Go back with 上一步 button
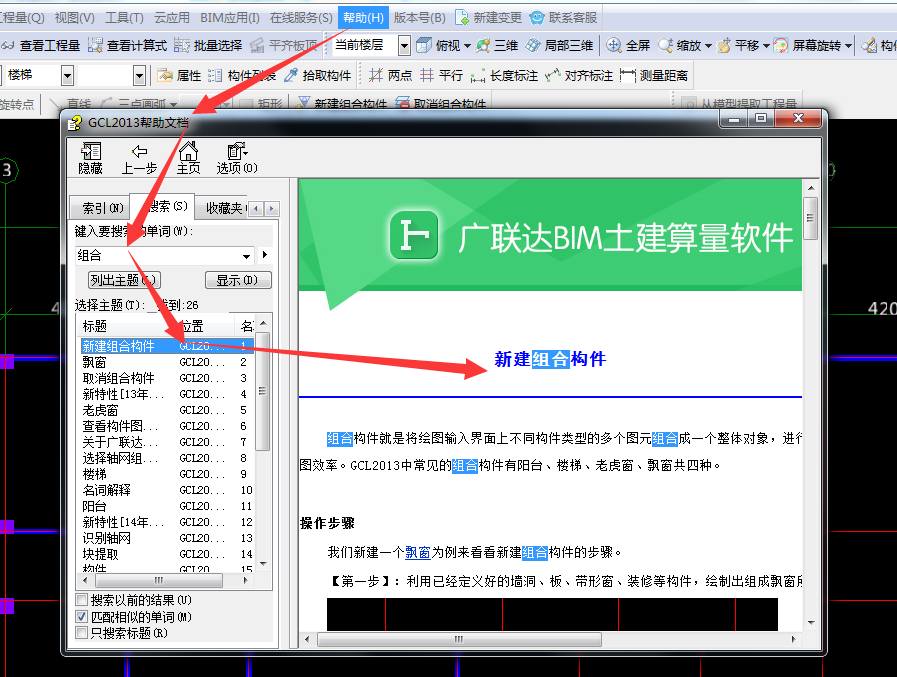 [139, 159]
